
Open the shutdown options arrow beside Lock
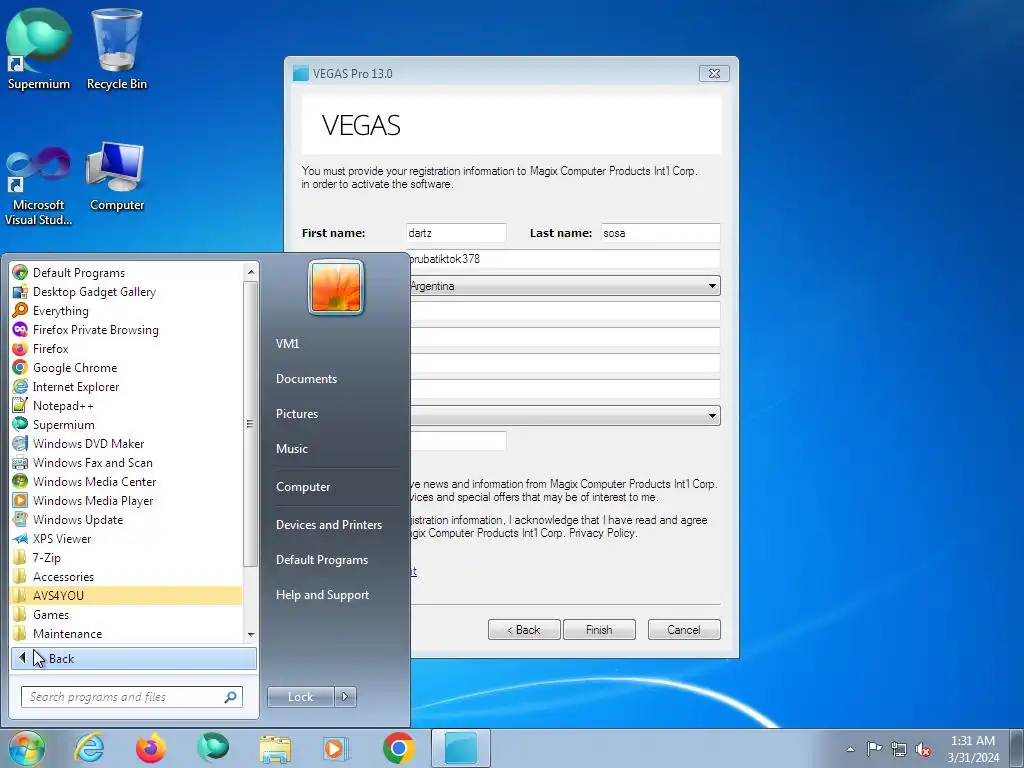(x=345, y=697)
